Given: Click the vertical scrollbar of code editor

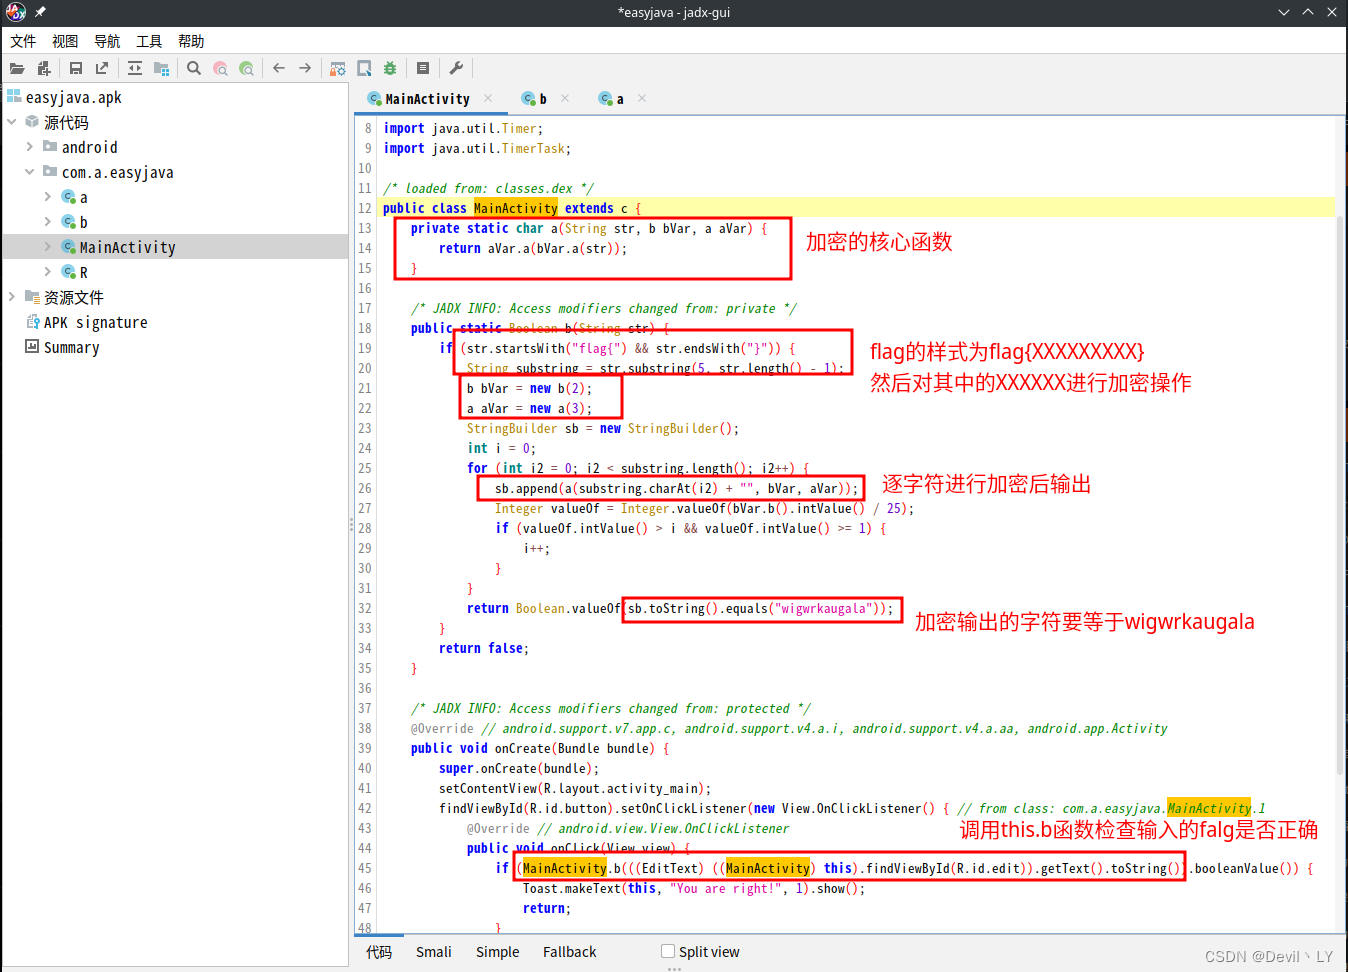Looking at the screenshot, I should [1341, 495].
